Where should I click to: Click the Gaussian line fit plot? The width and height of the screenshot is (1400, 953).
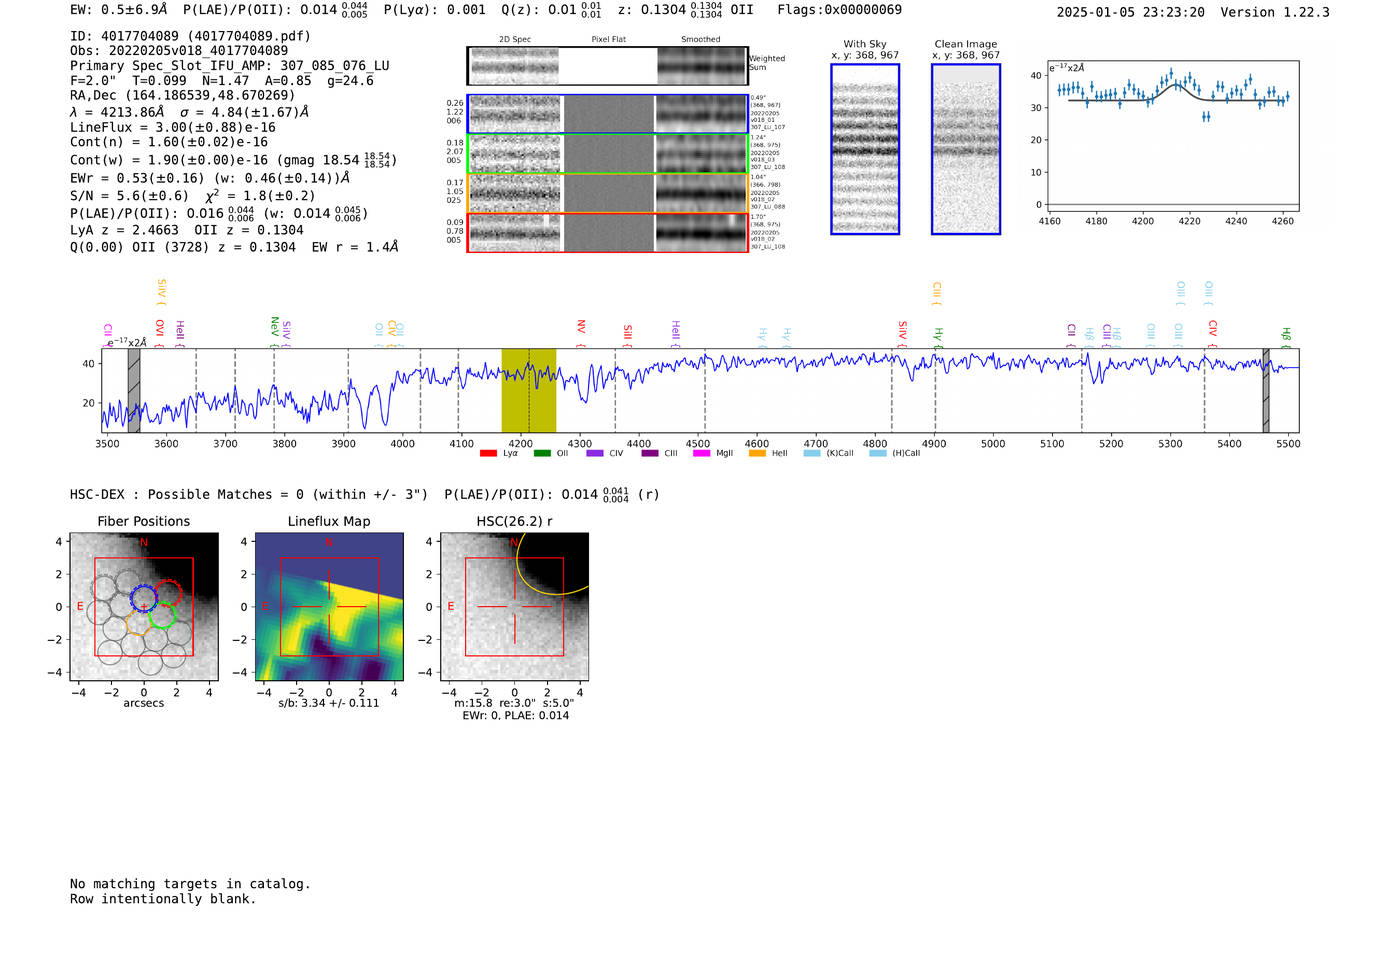tap(1174, 137)
